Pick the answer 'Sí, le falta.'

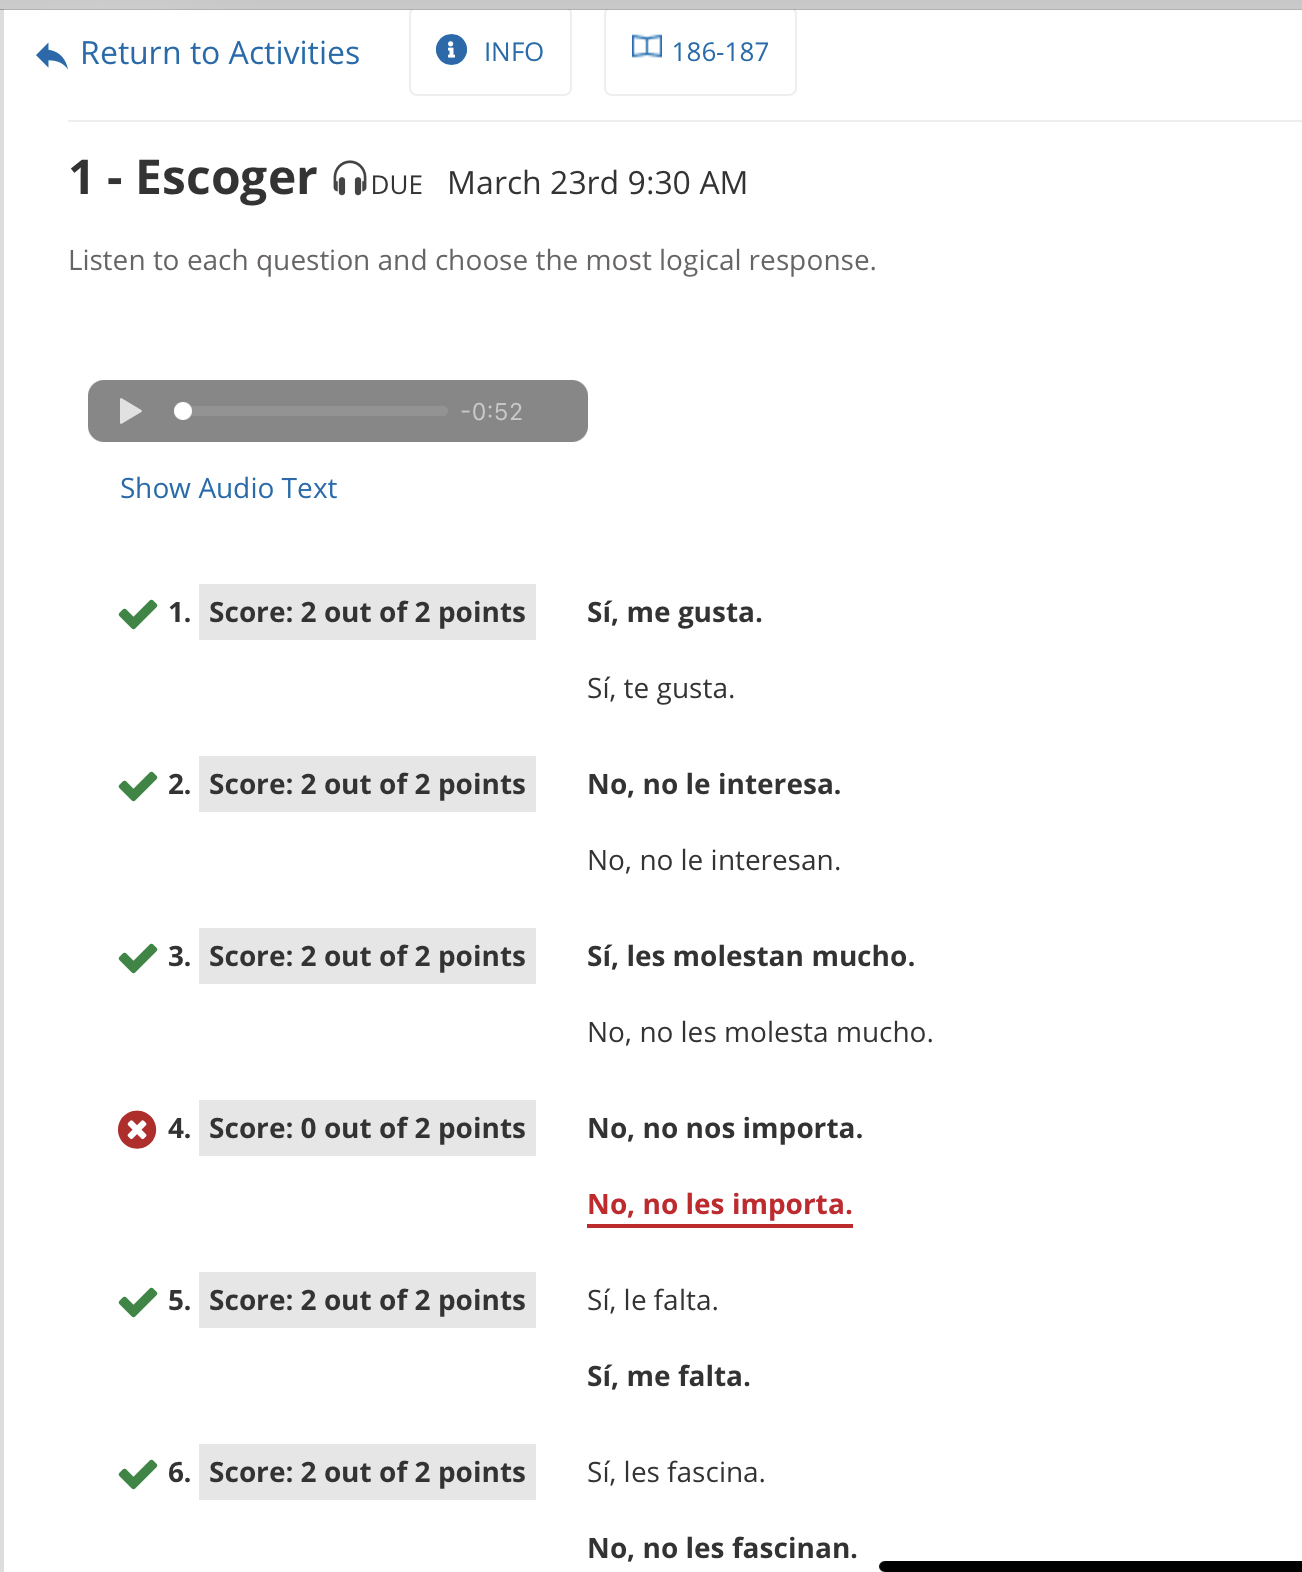point(652,1301)
